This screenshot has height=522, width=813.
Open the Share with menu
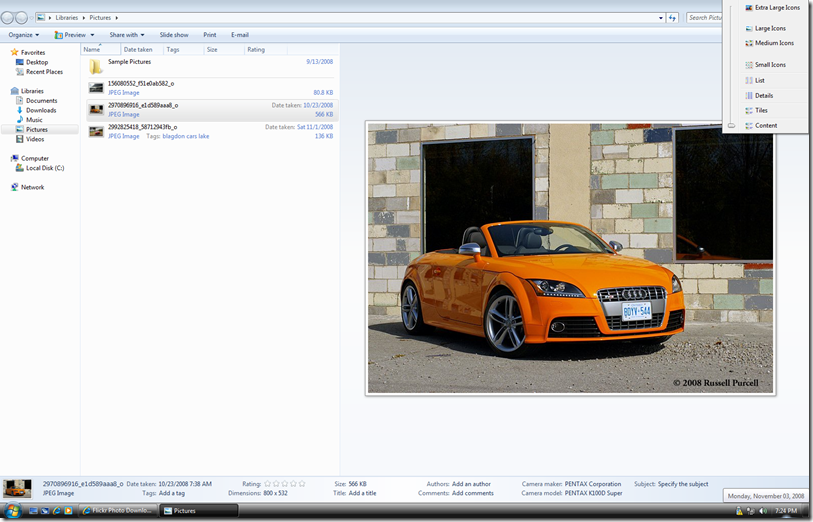pyautogui.click(x=127, y=35)
